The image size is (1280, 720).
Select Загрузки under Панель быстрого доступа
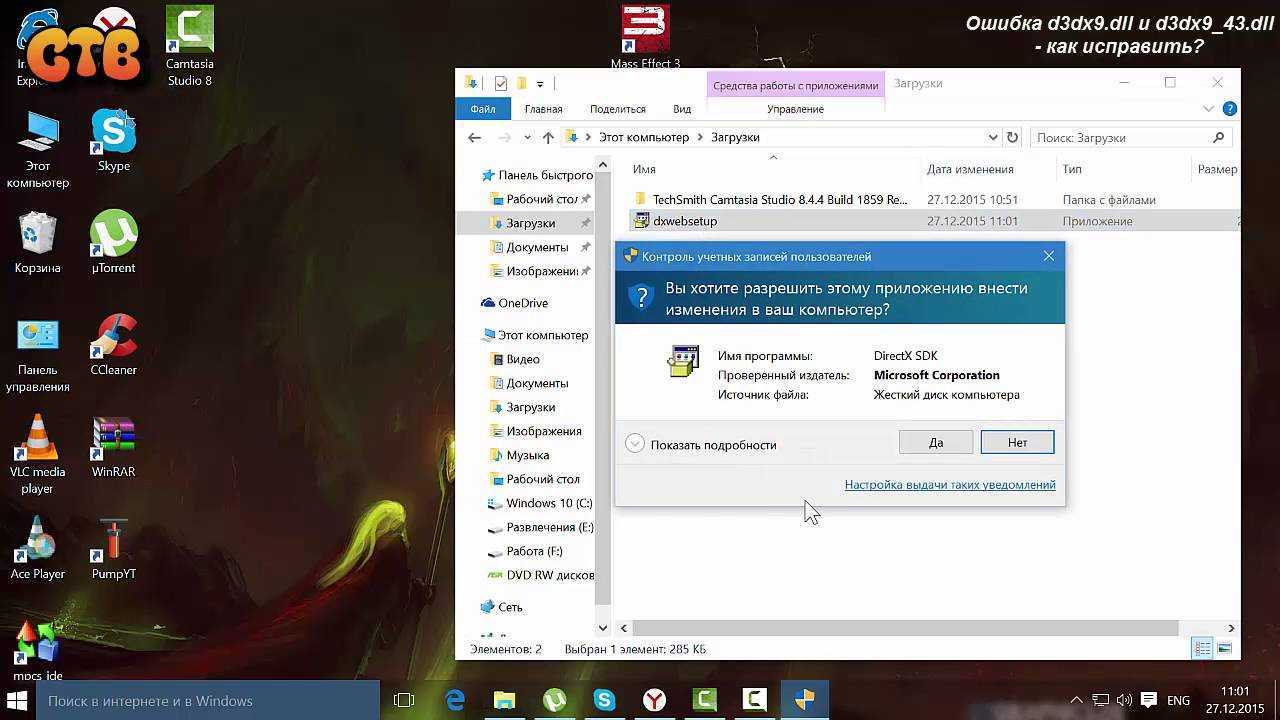[x=530, y=223]
